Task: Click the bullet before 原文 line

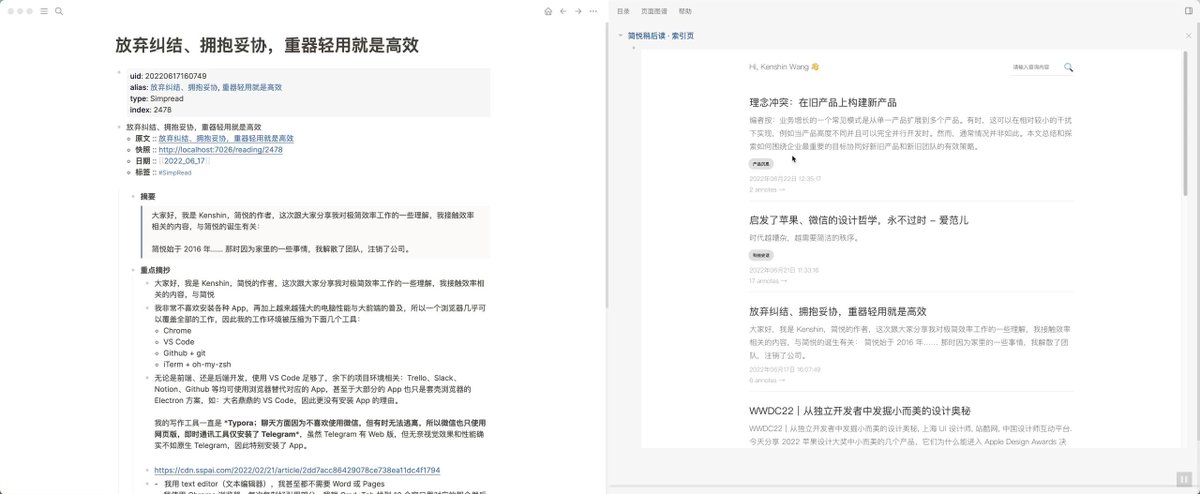Action: pyautogui.click(x=130, y=139)
